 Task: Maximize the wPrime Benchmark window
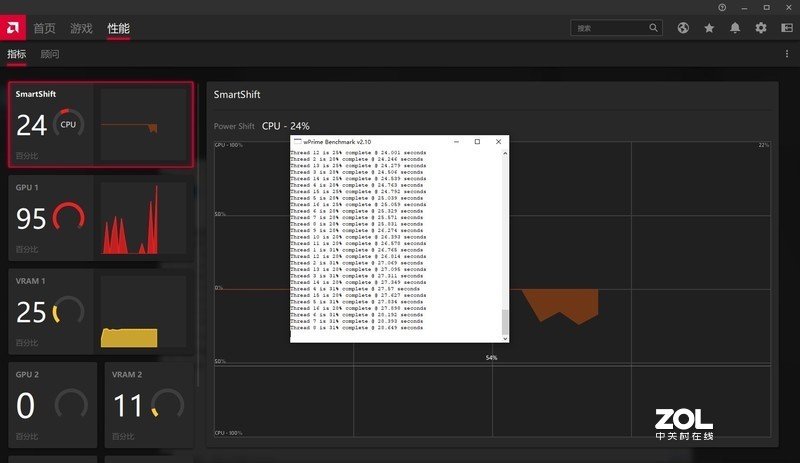pos(478,142)
